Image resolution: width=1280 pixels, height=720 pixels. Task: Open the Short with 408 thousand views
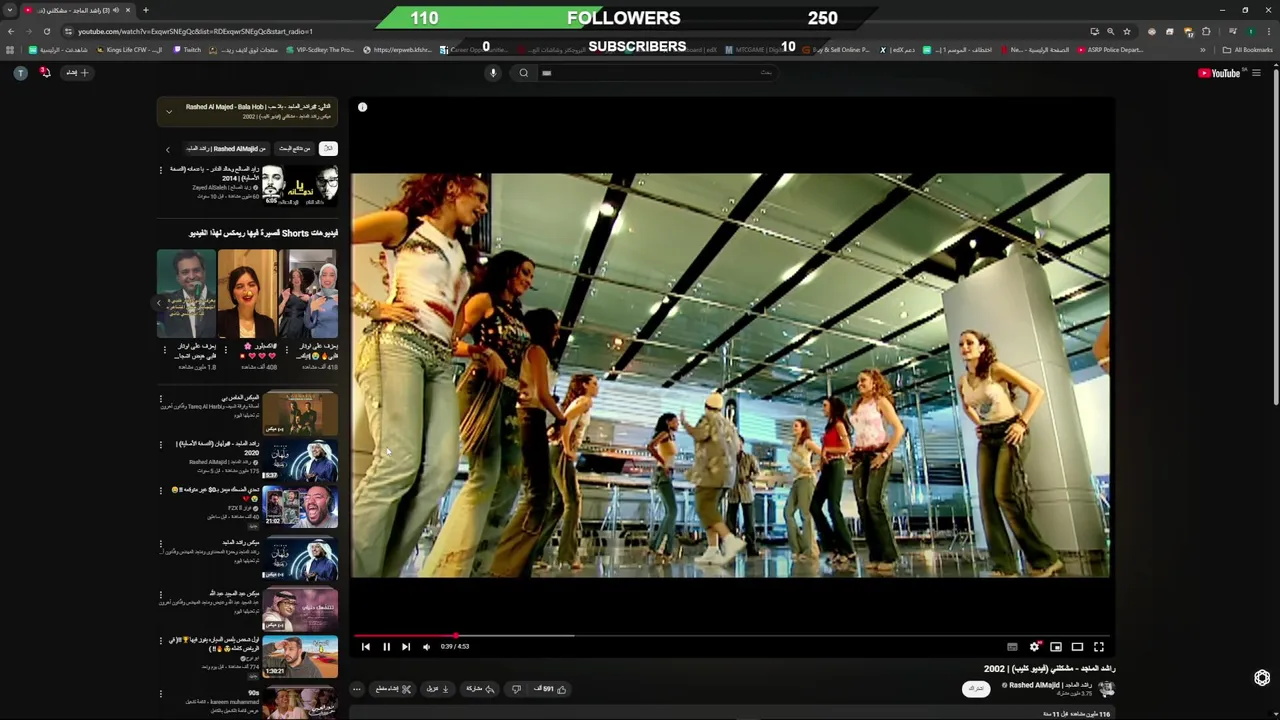pos(247,294)
